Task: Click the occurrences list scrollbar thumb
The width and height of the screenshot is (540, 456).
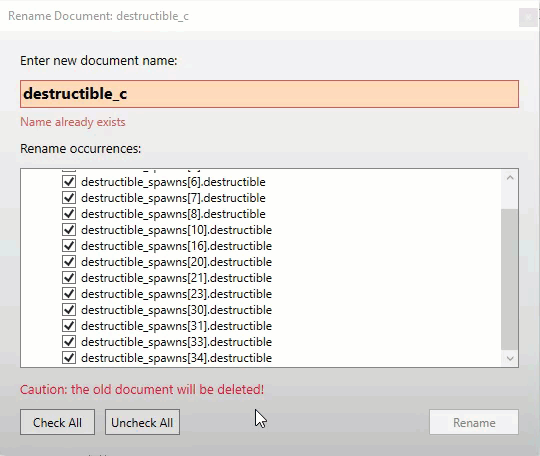Action: point(510,279)
